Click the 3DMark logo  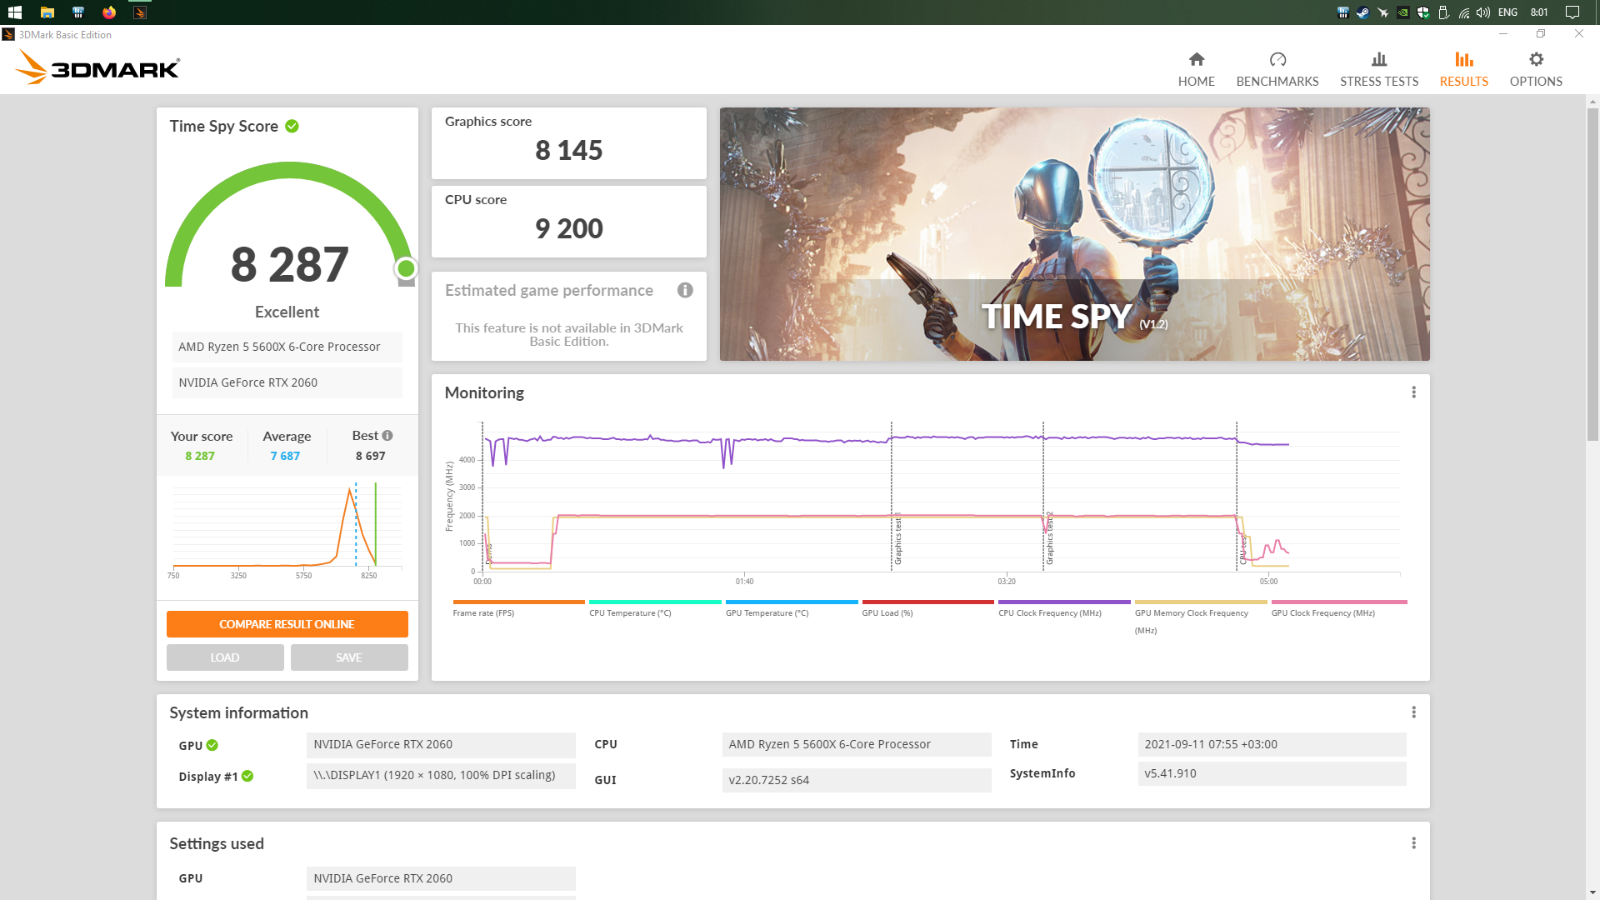pos(98,68)
